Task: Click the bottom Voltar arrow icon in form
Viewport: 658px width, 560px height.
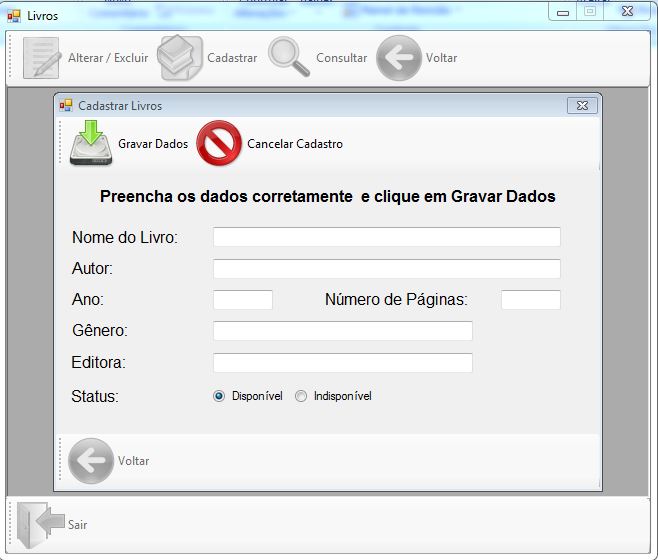Action: (91, 461)
